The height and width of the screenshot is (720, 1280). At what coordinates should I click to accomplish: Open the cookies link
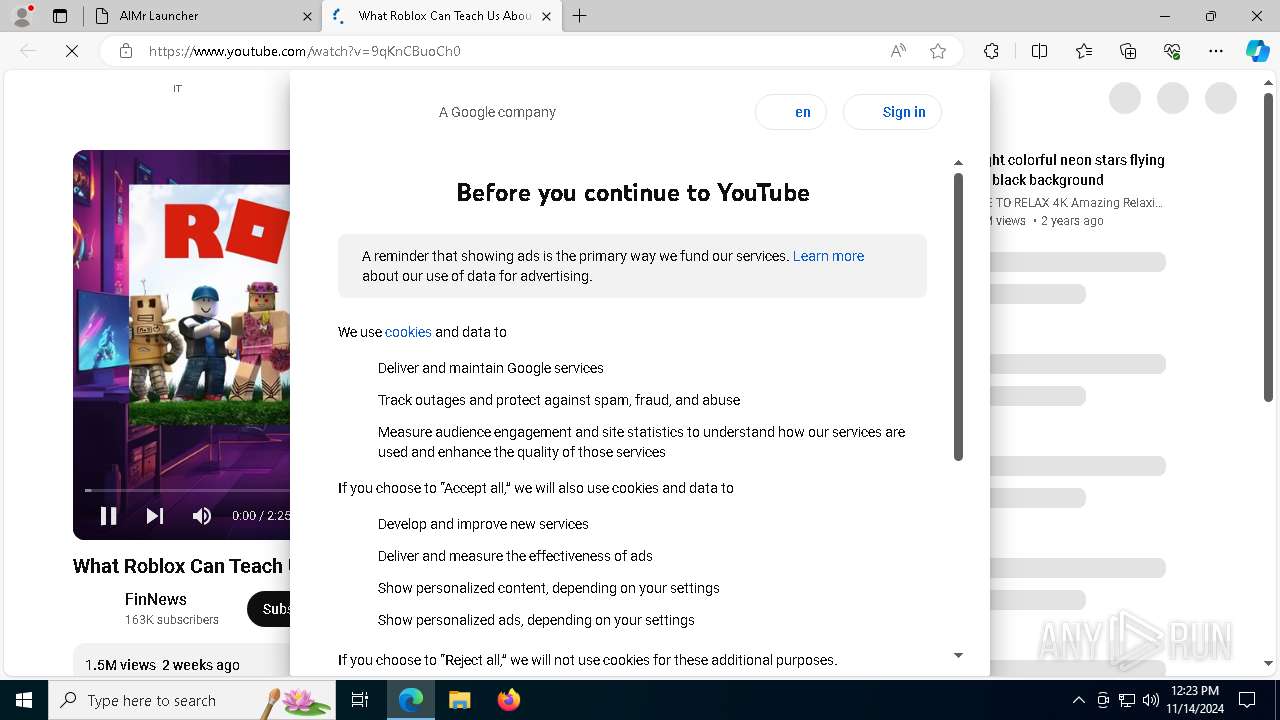408,332
